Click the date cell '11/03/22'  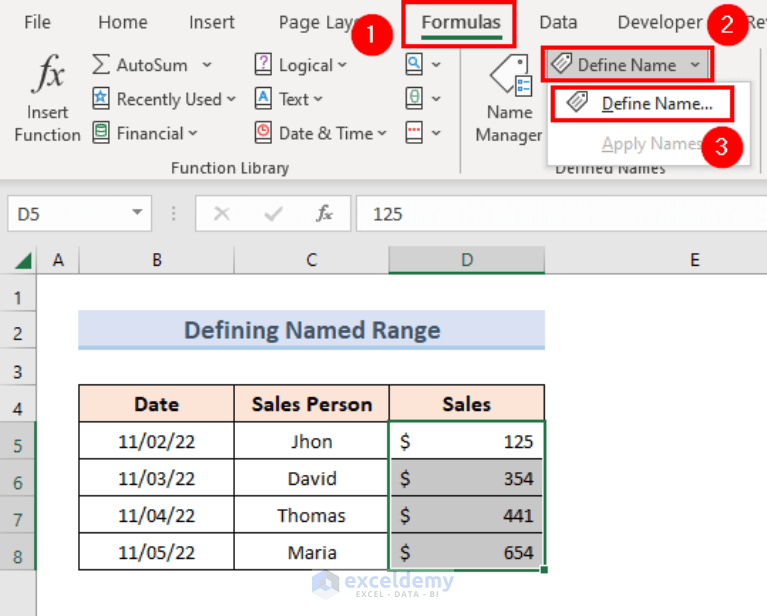pos(157,478)
